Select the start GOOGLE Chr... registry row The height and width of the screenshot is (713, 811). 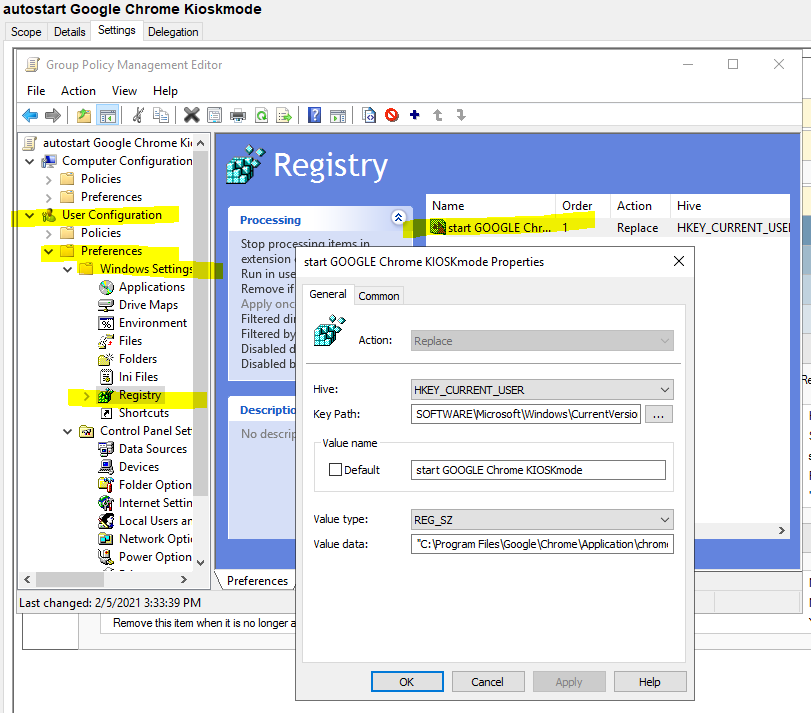[x=609, y=227]
